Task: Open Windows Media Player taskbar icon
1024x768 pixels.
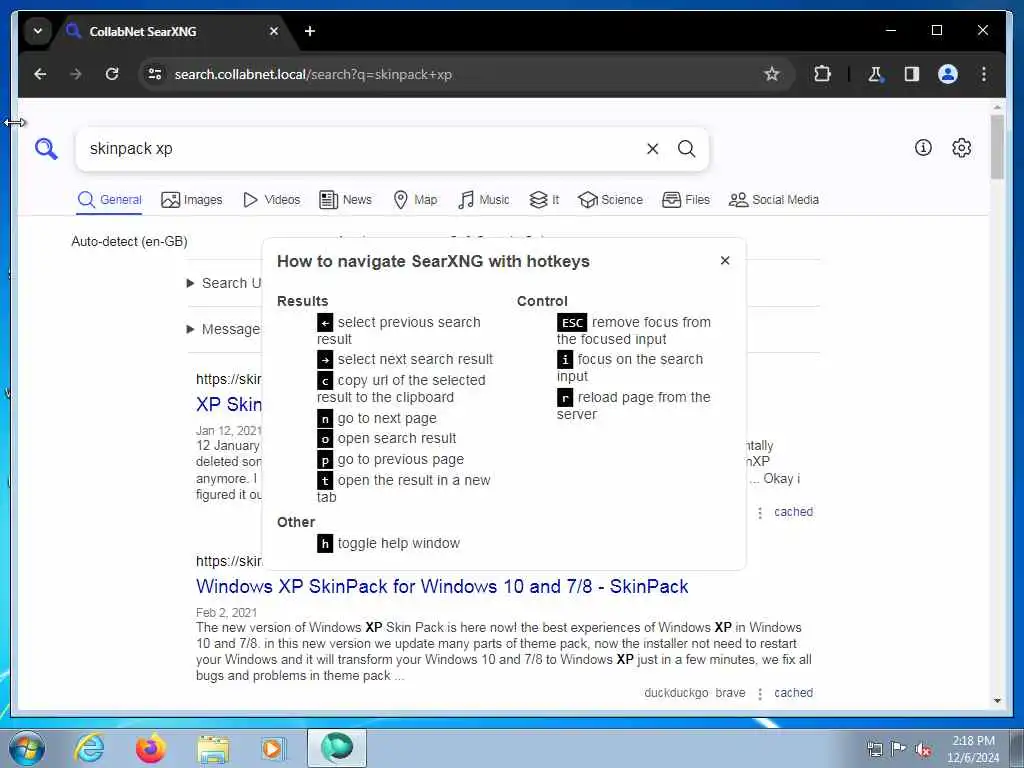Action: click(272, 748)
